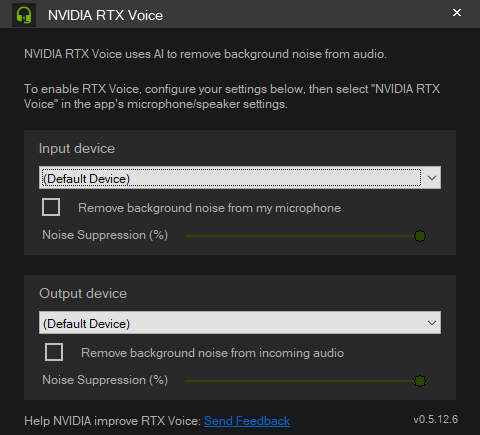Select the Input device (Default Device) combo box
This screenshot has height=435, width=480.
coord(240,178)
